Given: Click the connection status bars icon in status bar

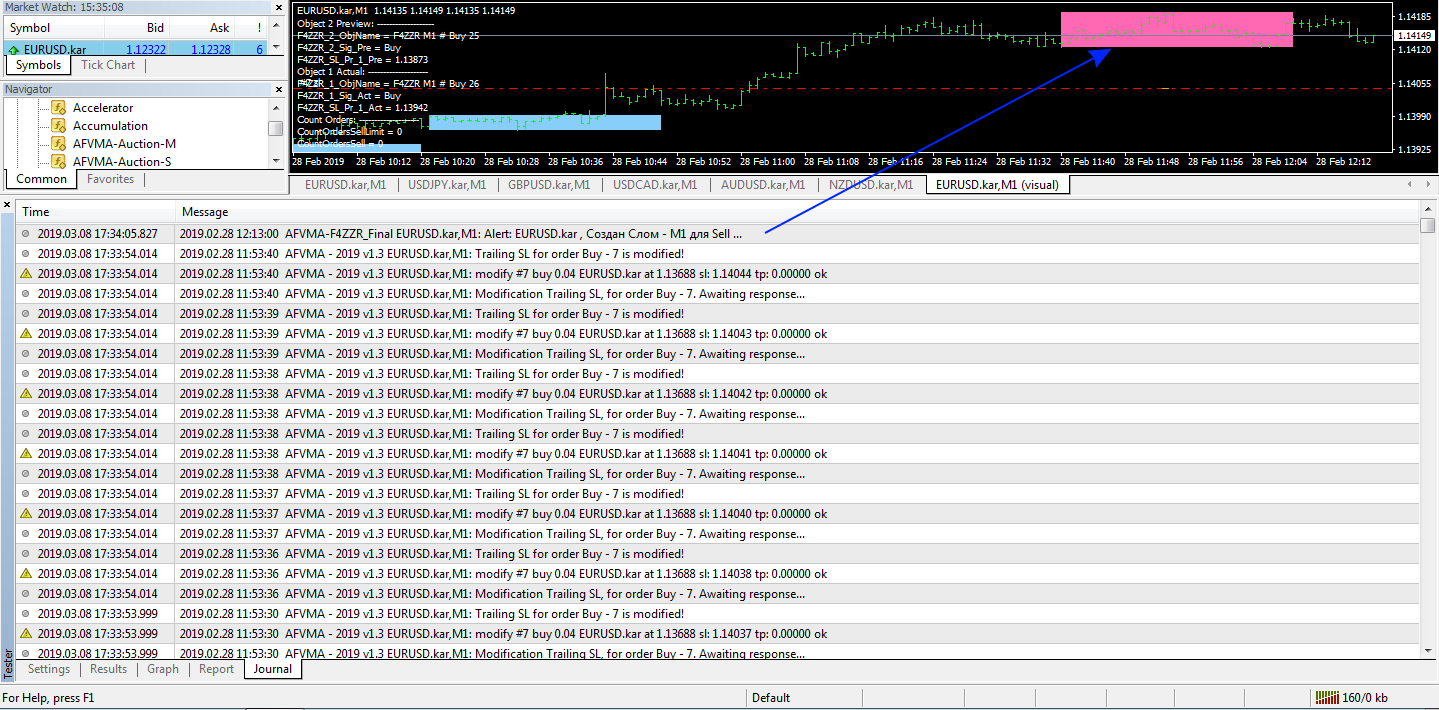Looking at the screenshot, I should (x=1326, y=698).
